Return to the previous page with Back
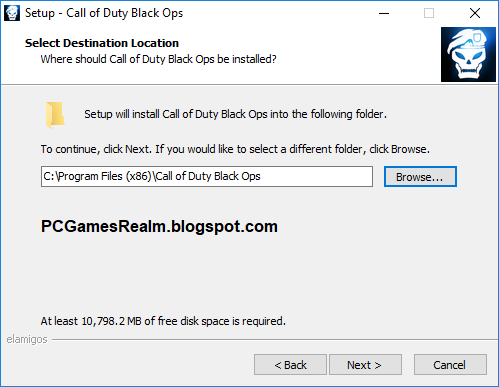The image size is (499, 387). point(290,365)
